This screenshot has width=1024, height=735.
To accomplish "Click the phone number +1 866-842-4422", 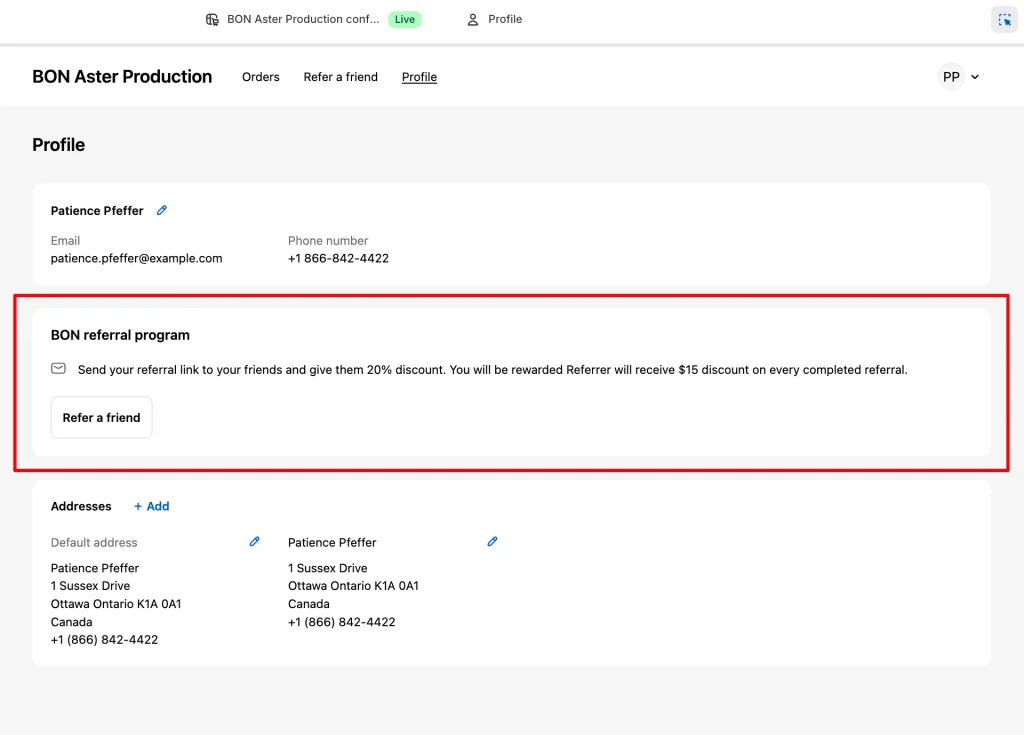I will (x=339, y=258).
